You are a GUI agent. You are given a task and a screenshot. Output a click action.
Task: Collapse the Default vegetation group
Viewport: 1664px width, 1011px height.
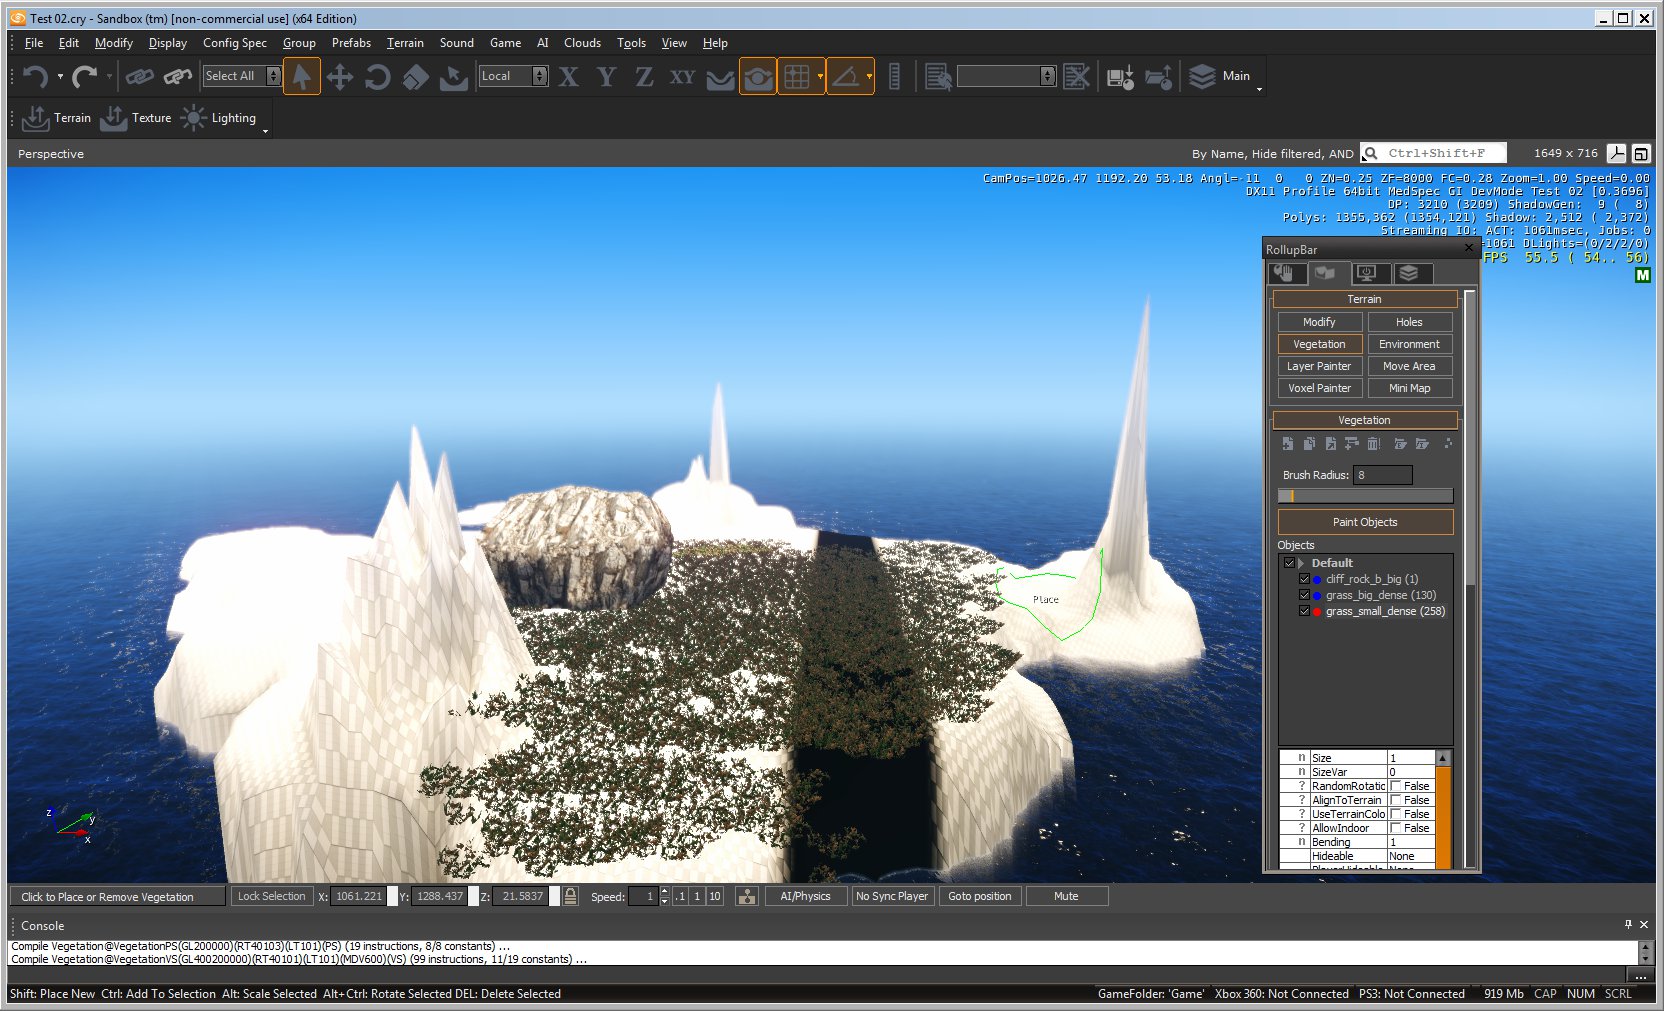[1302, 563]
